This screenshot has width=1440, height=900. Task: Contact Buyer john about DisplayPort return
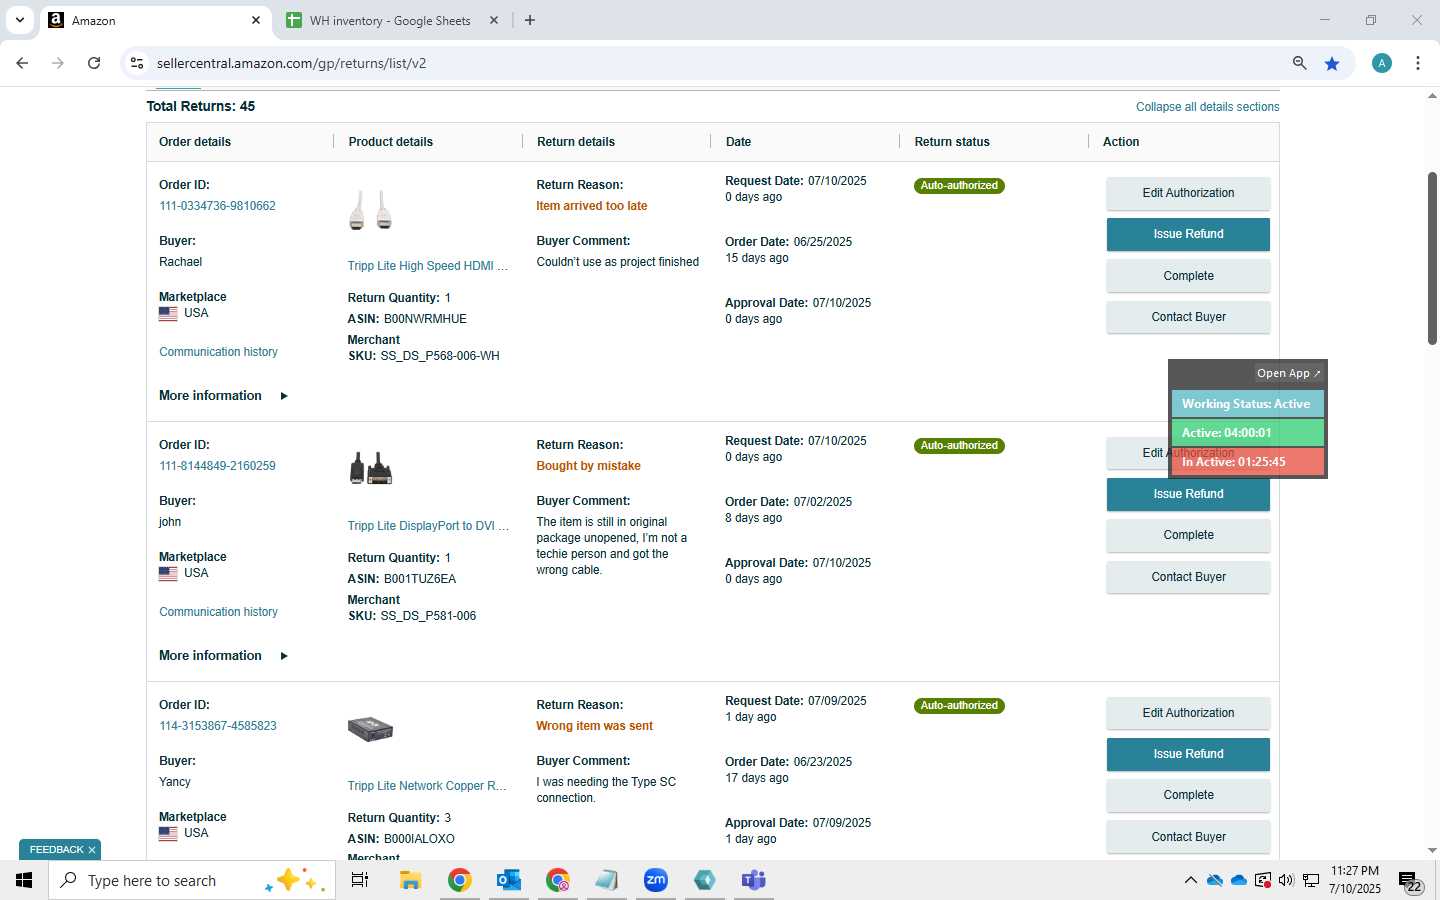[1188, 577]
